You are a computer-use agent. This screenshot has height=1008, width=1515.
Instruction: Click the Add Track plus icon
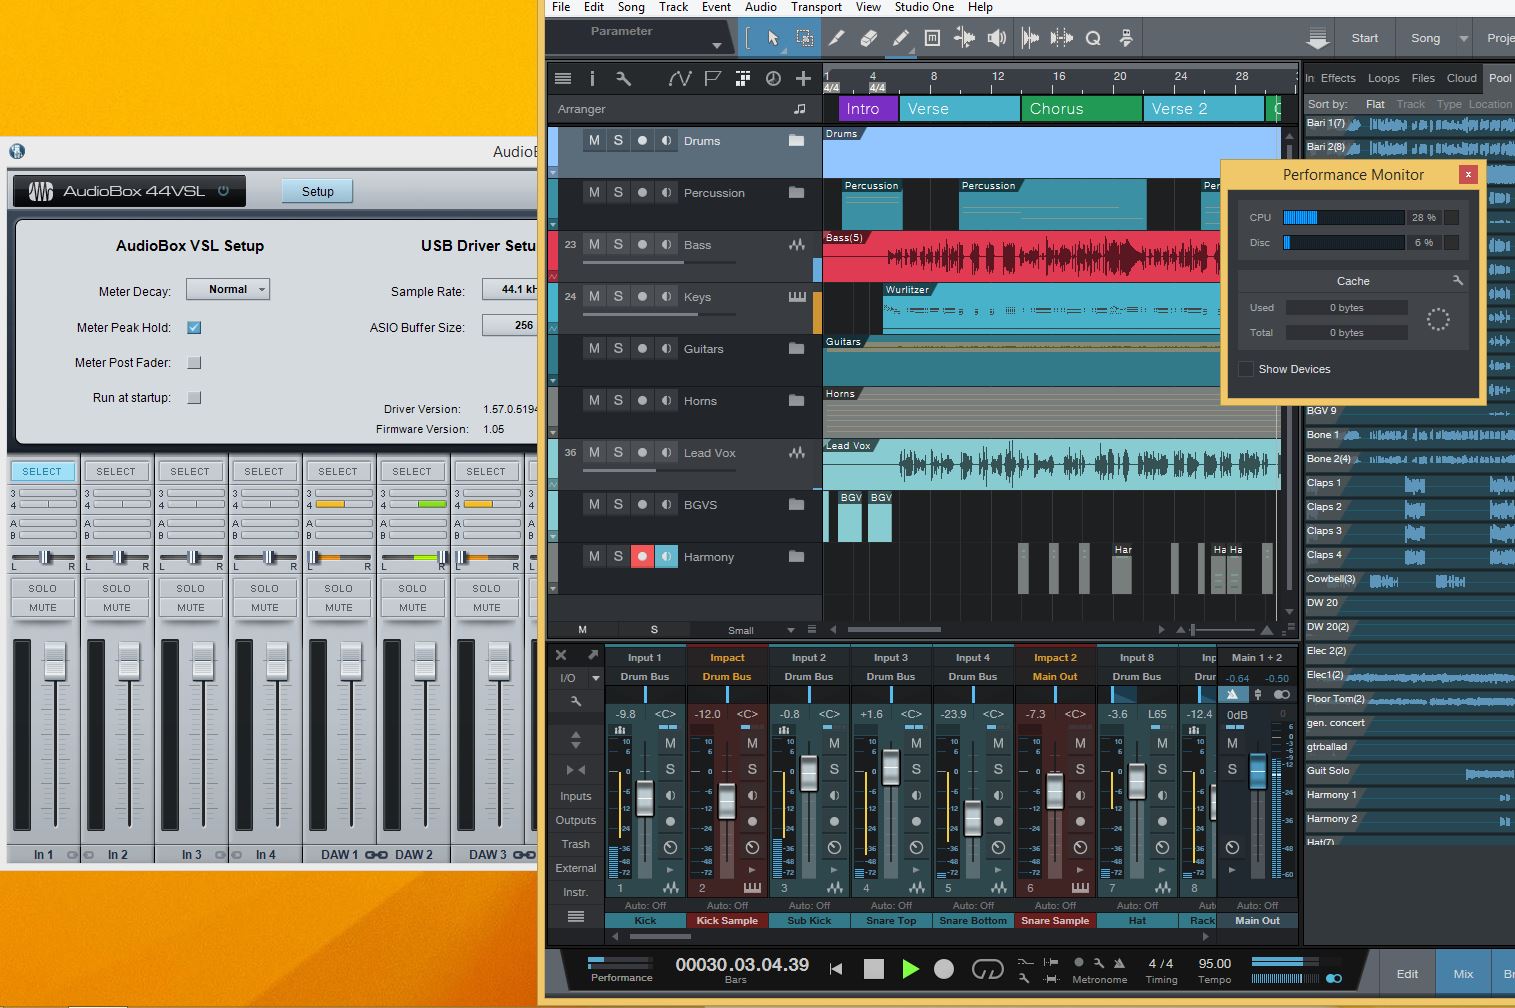click(x=803, y=78)
